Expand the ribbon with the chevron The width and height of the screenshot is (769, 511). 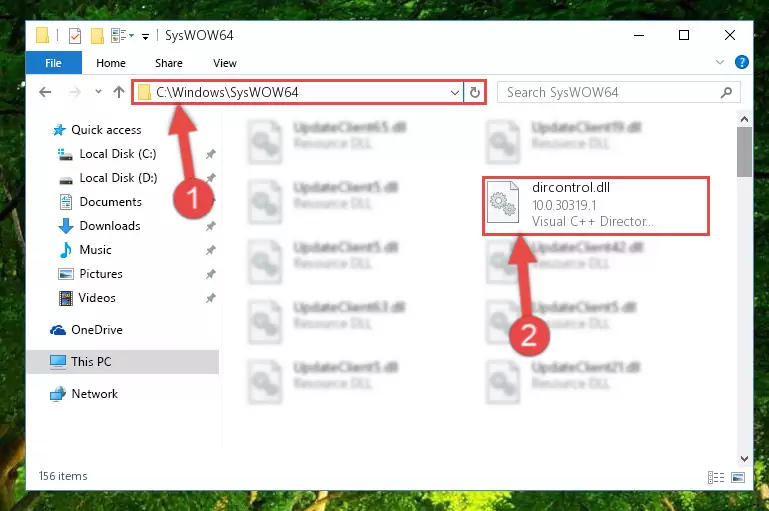pos(719,62)
